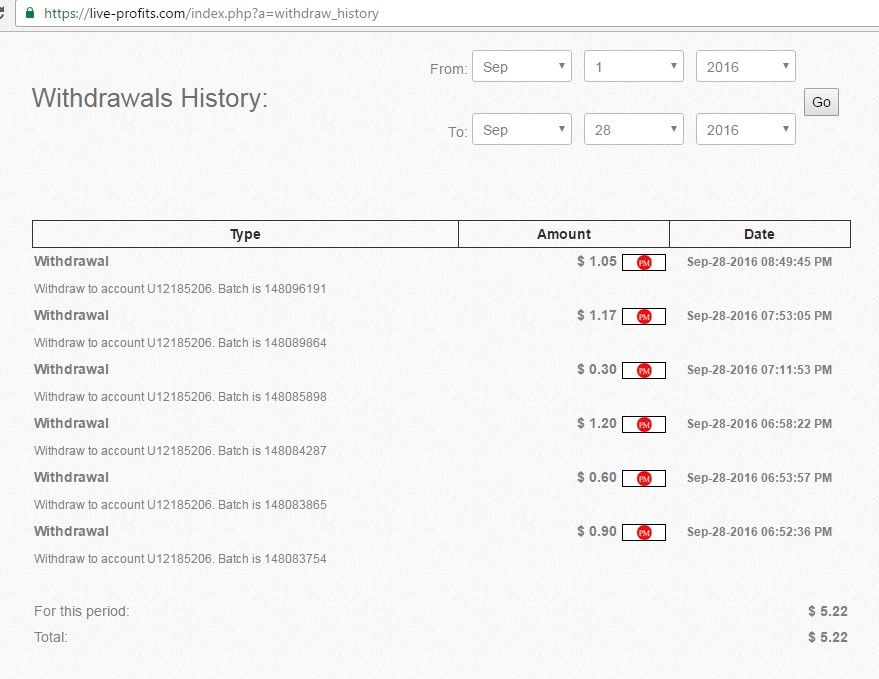Click the Perfect Money icon beside $ 1.05
The image size is (879, 679).
(644, 262)
